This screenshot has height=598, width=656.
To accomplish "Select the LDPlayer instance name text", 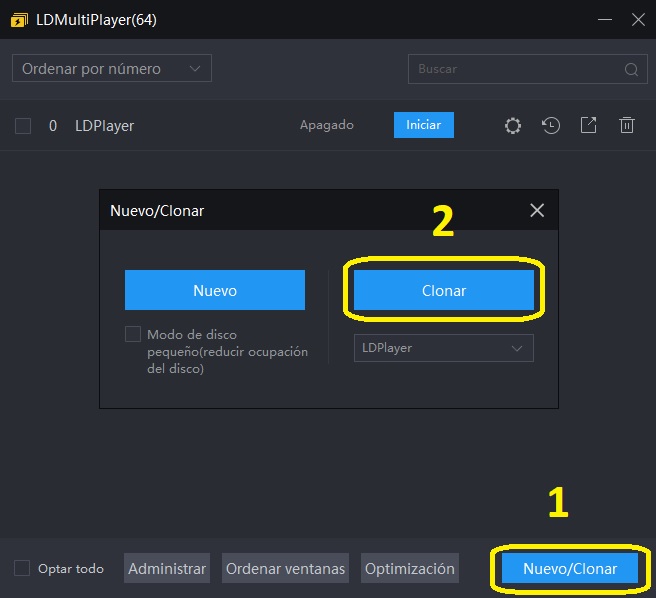I will point(105,126).
